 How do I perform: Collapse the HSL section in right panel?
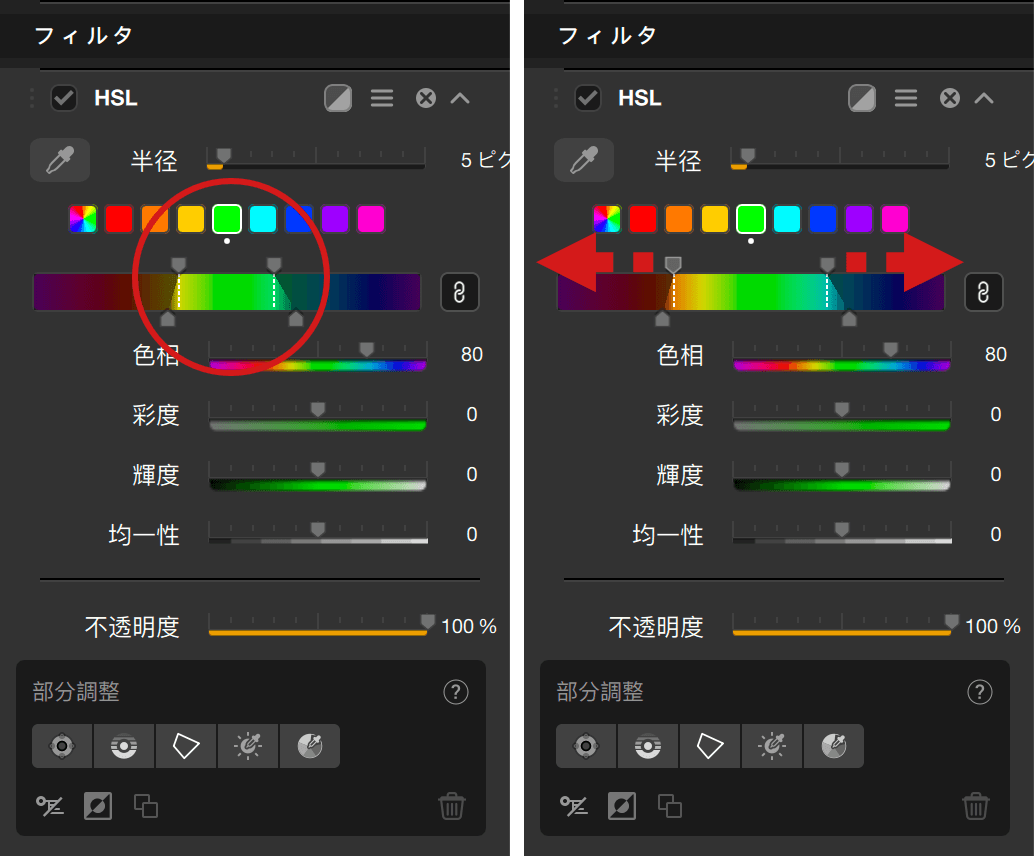pos(984,98)
